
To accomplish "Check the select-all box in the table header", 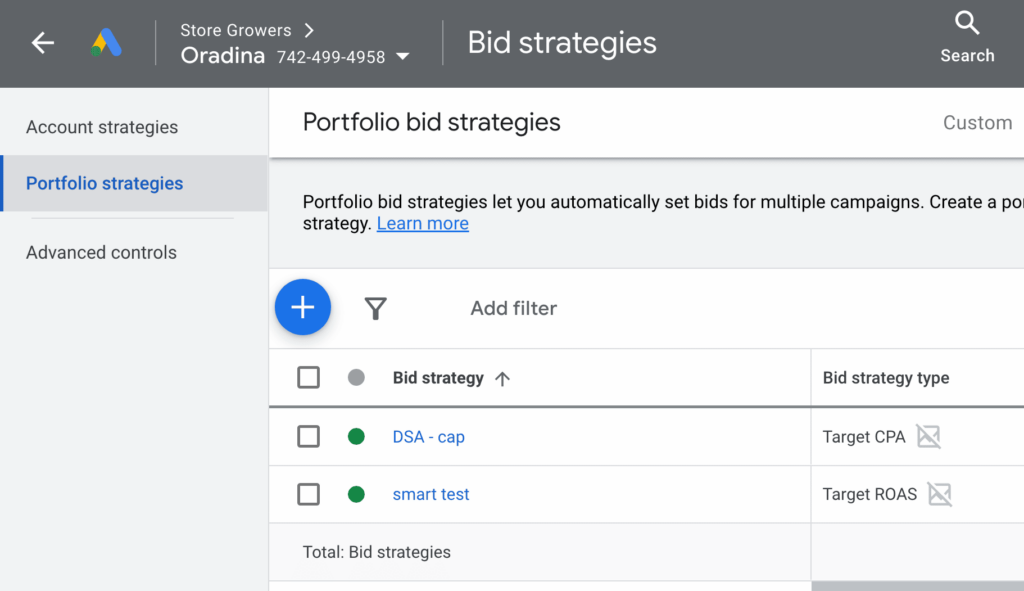I will [308, 377].
